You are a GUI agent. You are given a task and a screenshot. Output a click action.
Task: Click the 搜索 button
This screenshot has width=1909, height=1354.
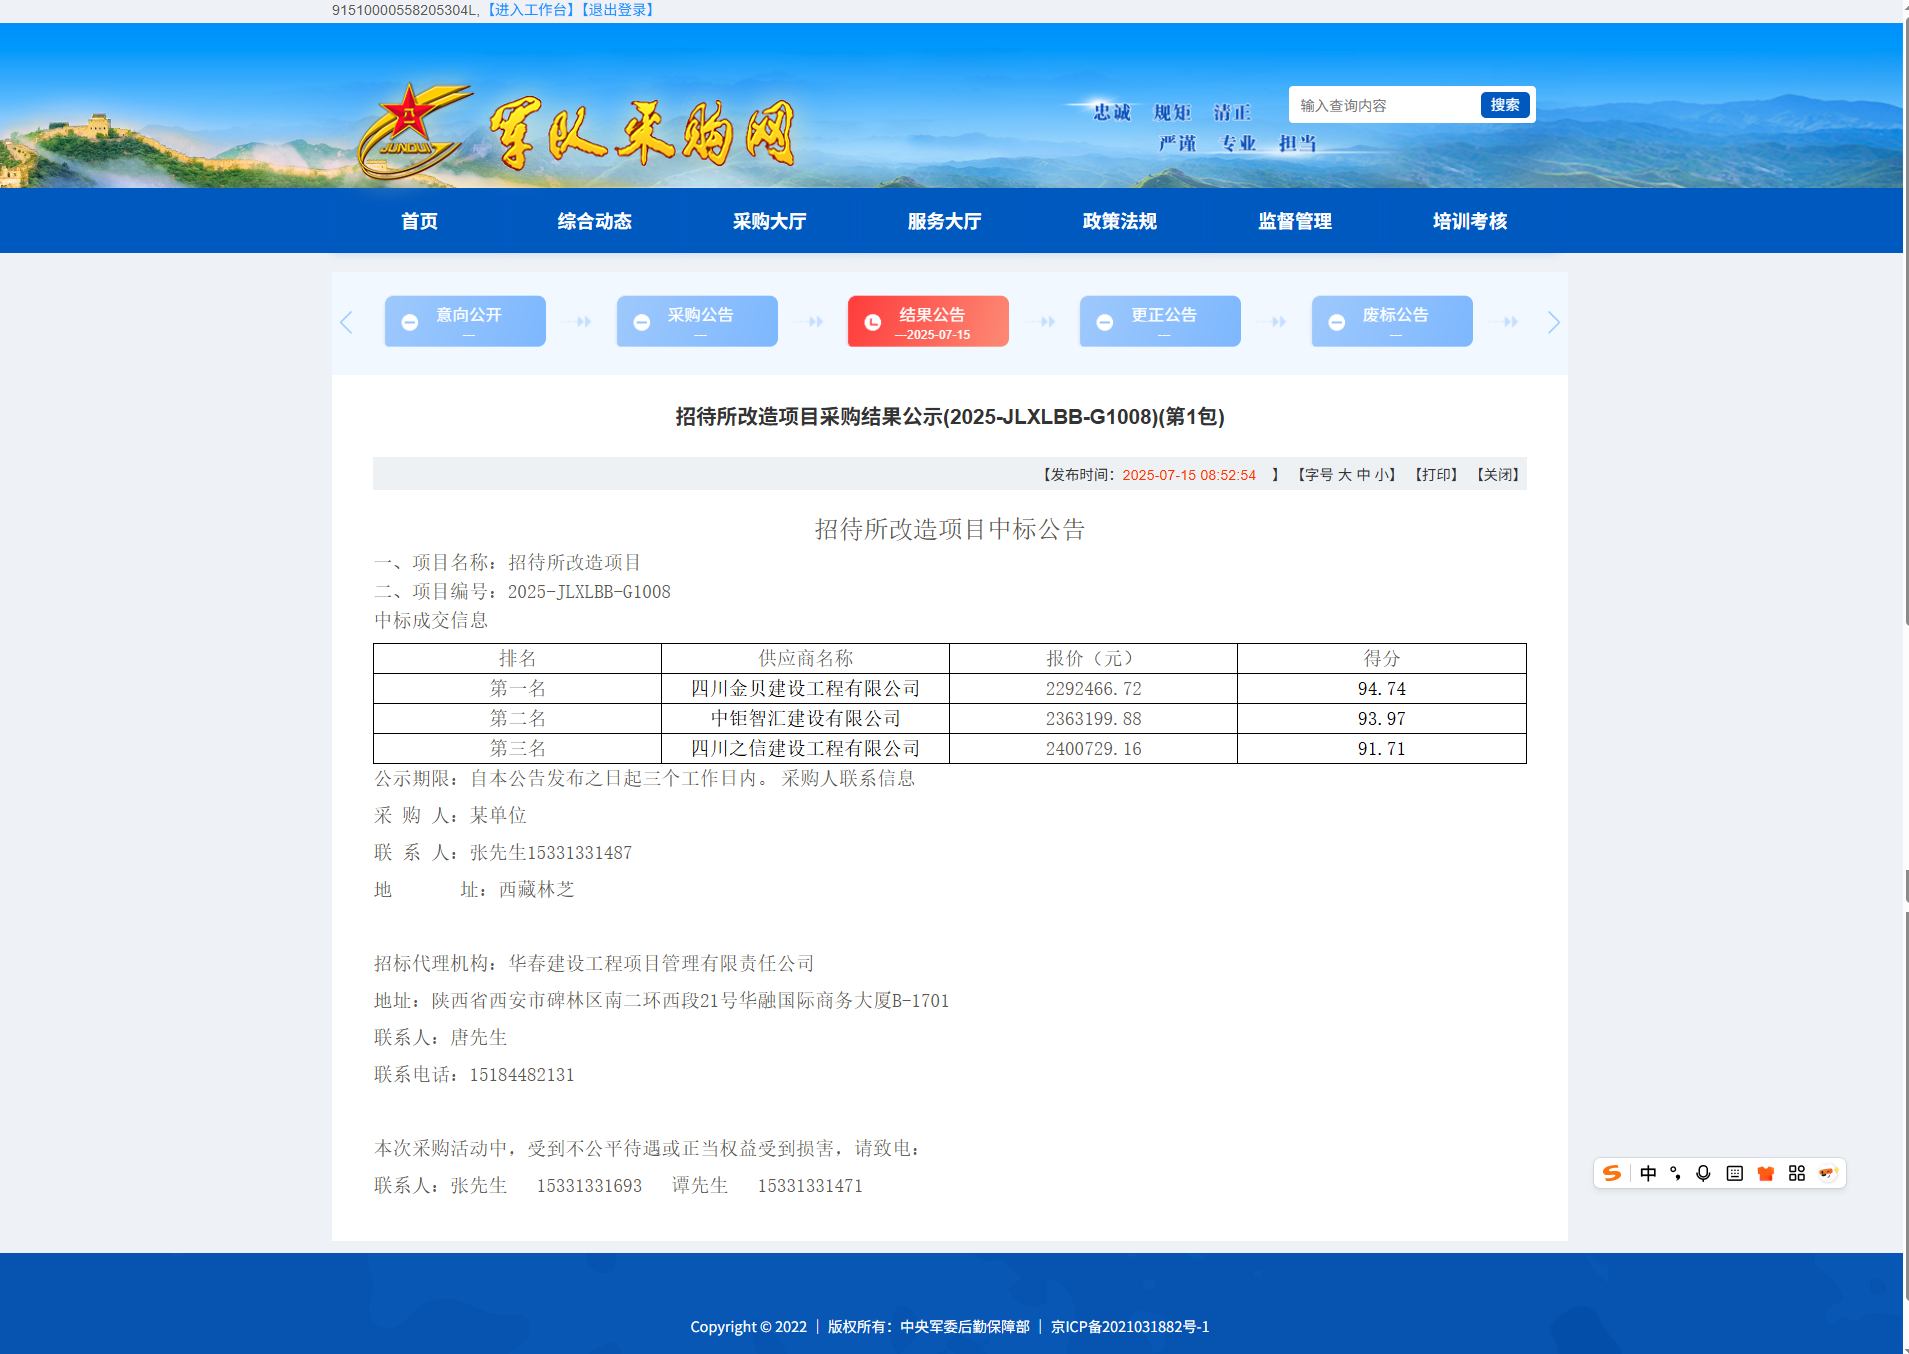click(1504, 105)
